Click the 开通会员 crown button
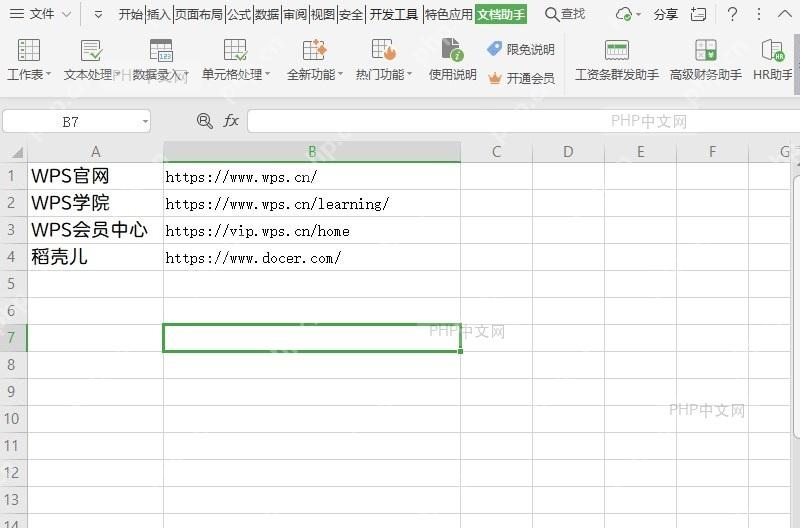 click(521, 78)
